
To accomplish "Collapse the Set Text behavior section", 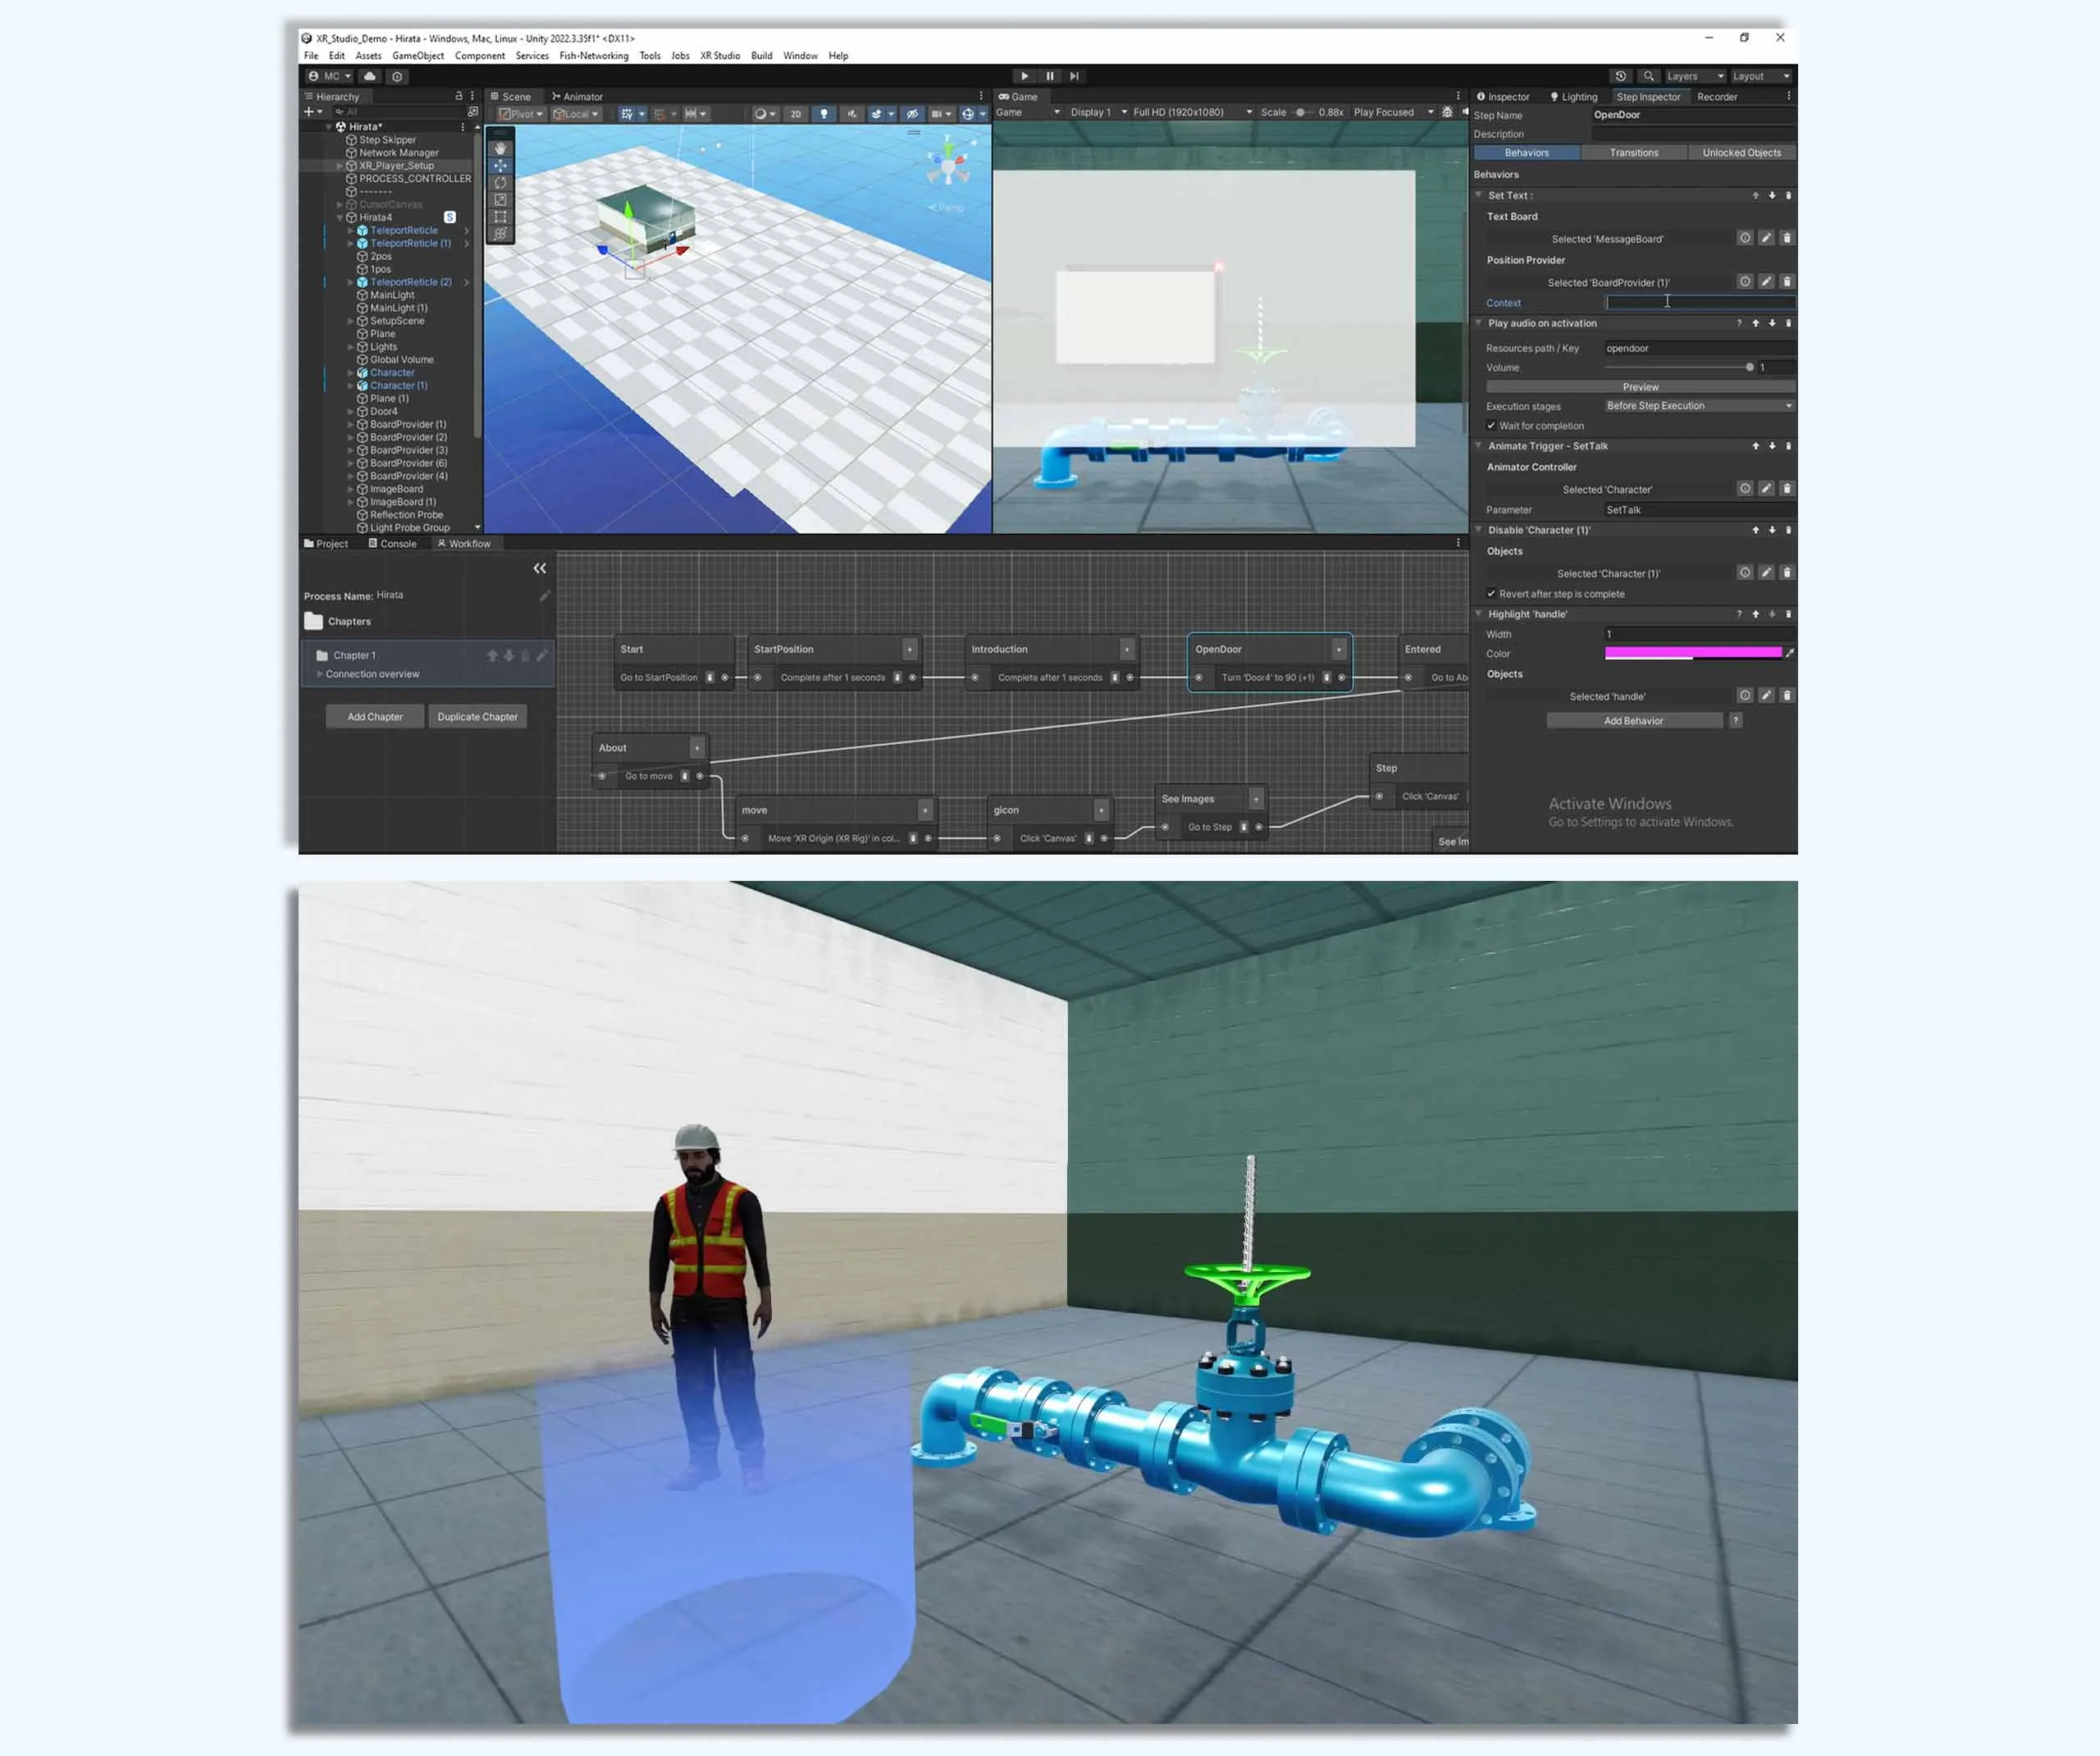I will pyautogui.click(x=1479, y=195).
